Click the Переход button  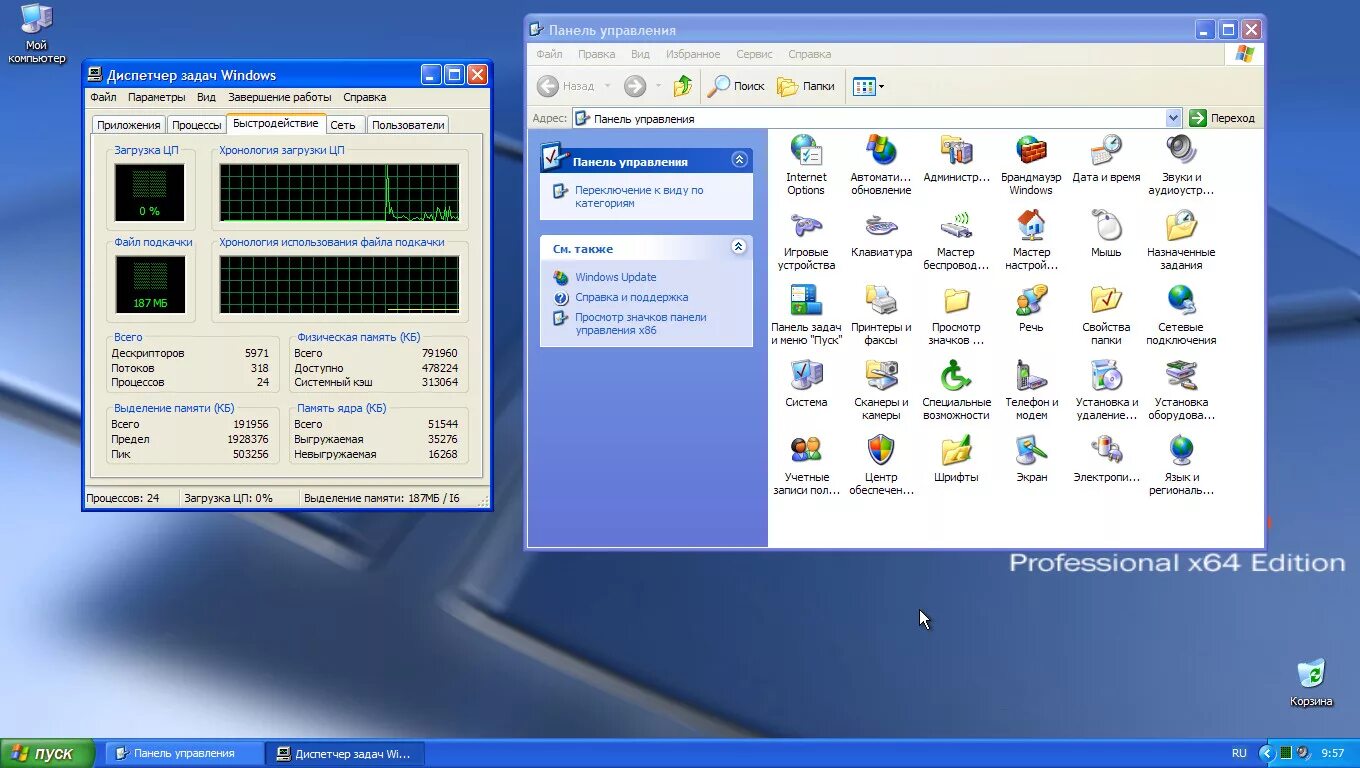tap(1222, 118)
